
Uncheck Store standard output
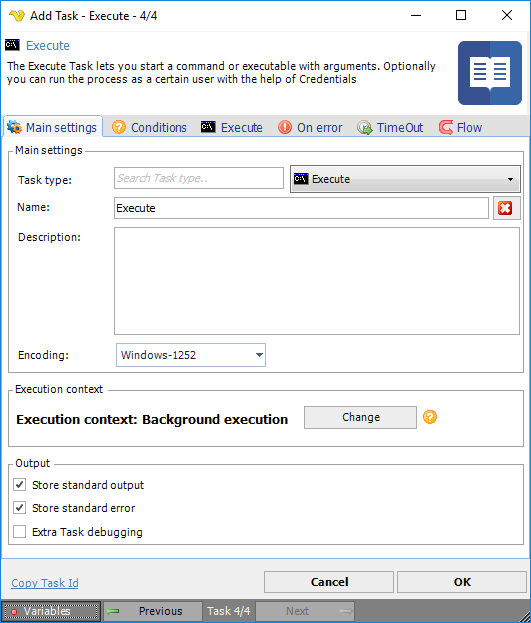[x=19, y=485]
